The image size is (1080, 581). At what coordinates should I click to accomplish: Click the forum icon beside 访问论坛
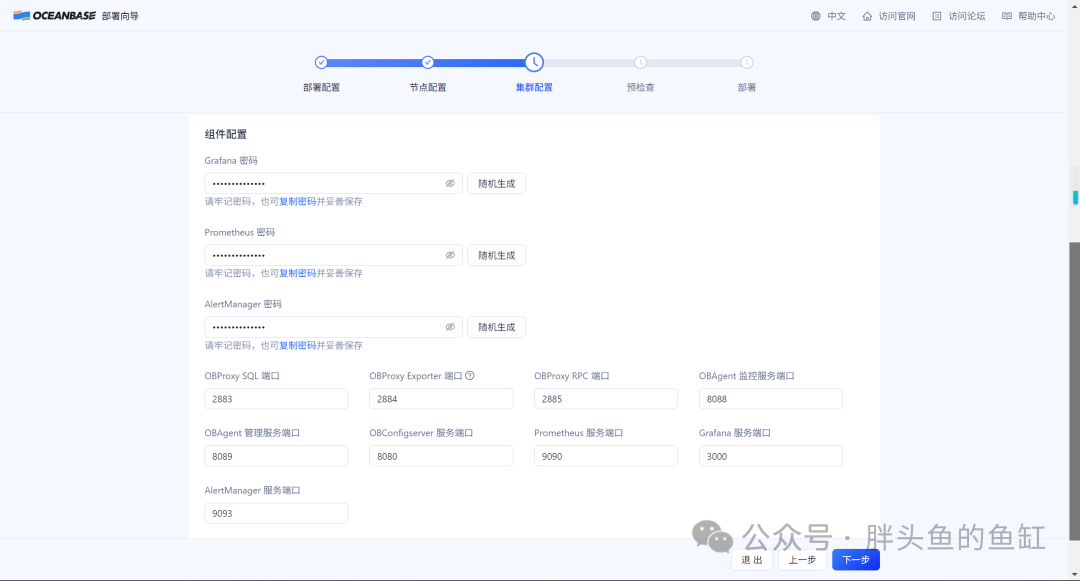pyautogui.click(x=937, y=16)
